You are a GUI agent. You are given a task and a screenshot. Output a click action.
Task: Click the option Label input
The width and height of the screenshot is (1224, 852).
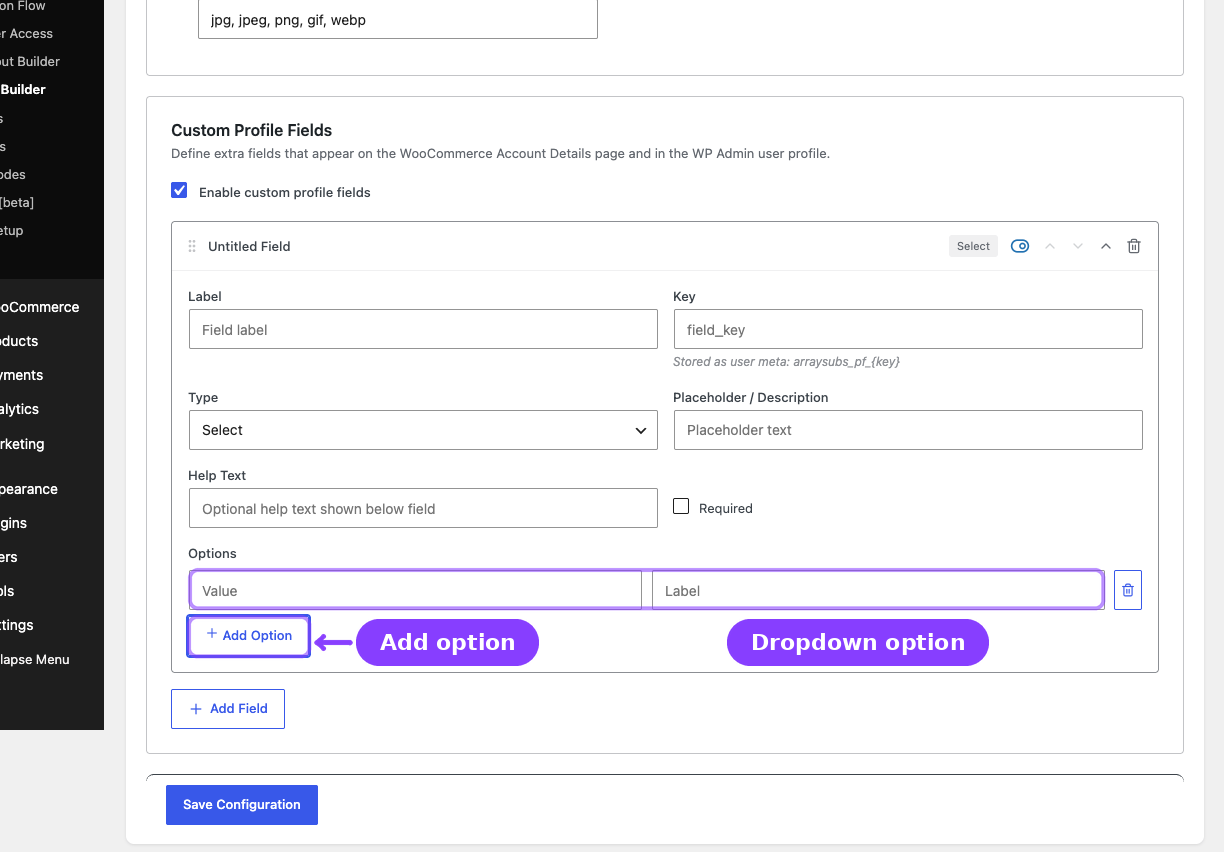pyautogui.click(x=877, y=590)
